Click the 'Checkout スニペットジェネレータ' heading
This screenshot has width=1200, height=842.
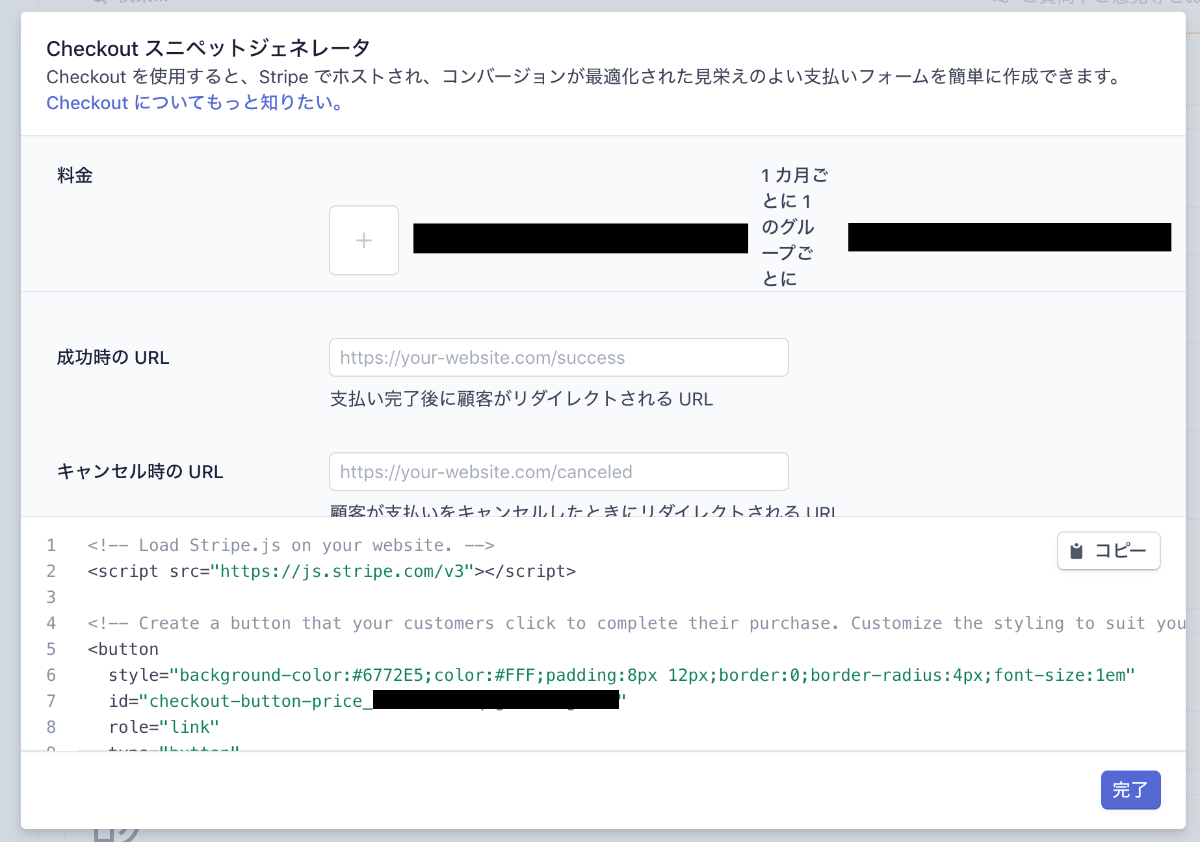click(208, 48)
